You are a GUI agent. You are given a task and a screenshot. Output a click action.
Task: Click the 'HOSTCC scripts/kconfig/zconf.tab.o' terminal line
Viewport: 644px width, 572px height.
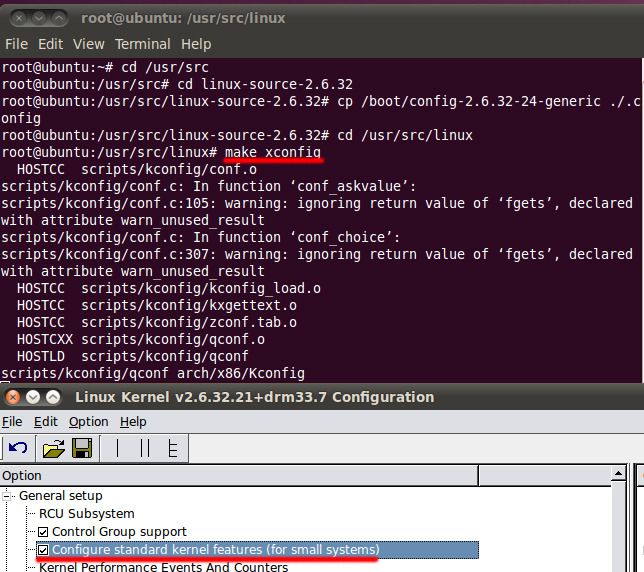[x=156, y=322]
